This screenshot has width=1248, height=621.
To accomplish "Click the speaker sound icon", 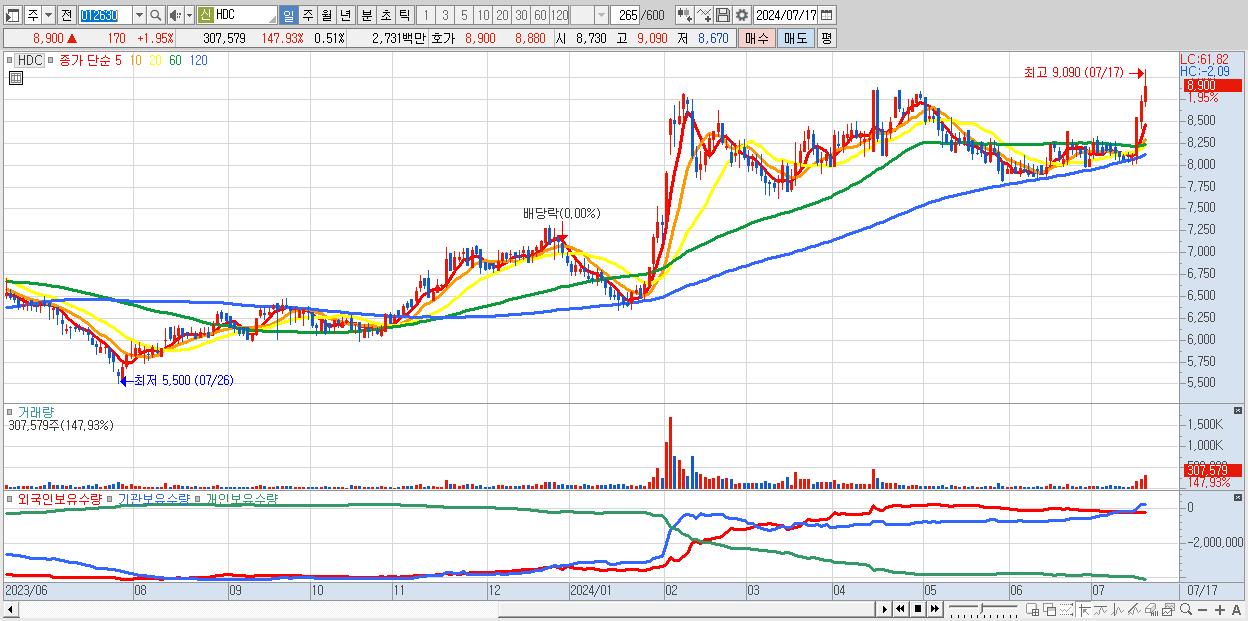I will 175,15.
